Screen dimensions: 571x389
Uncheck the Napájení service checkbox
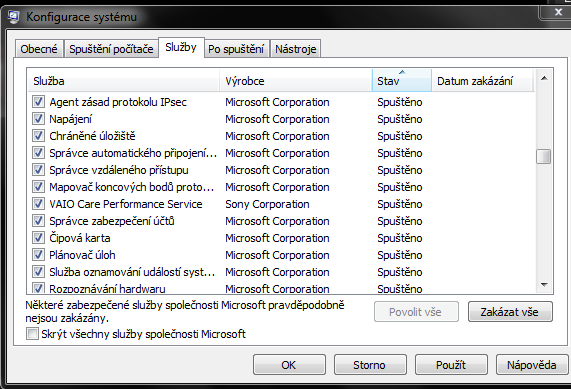tap(38, 118)
